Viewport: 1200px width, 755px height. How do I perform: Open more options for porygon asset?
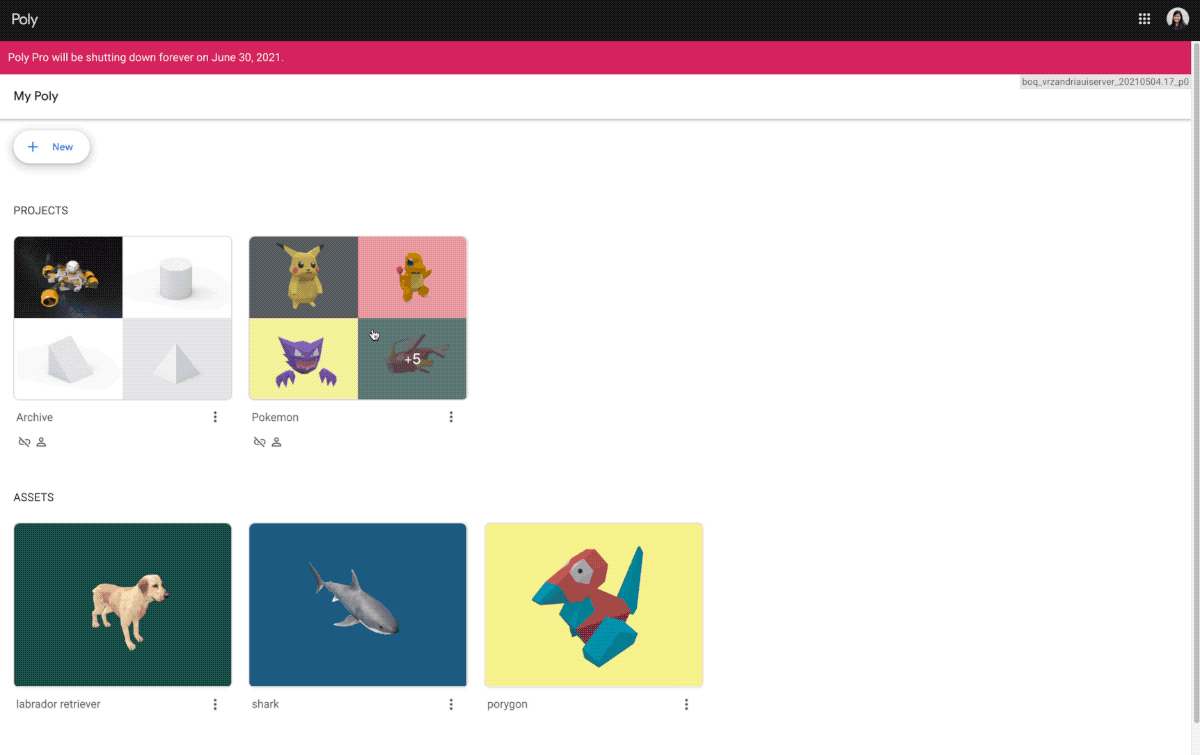coord(687,704)
